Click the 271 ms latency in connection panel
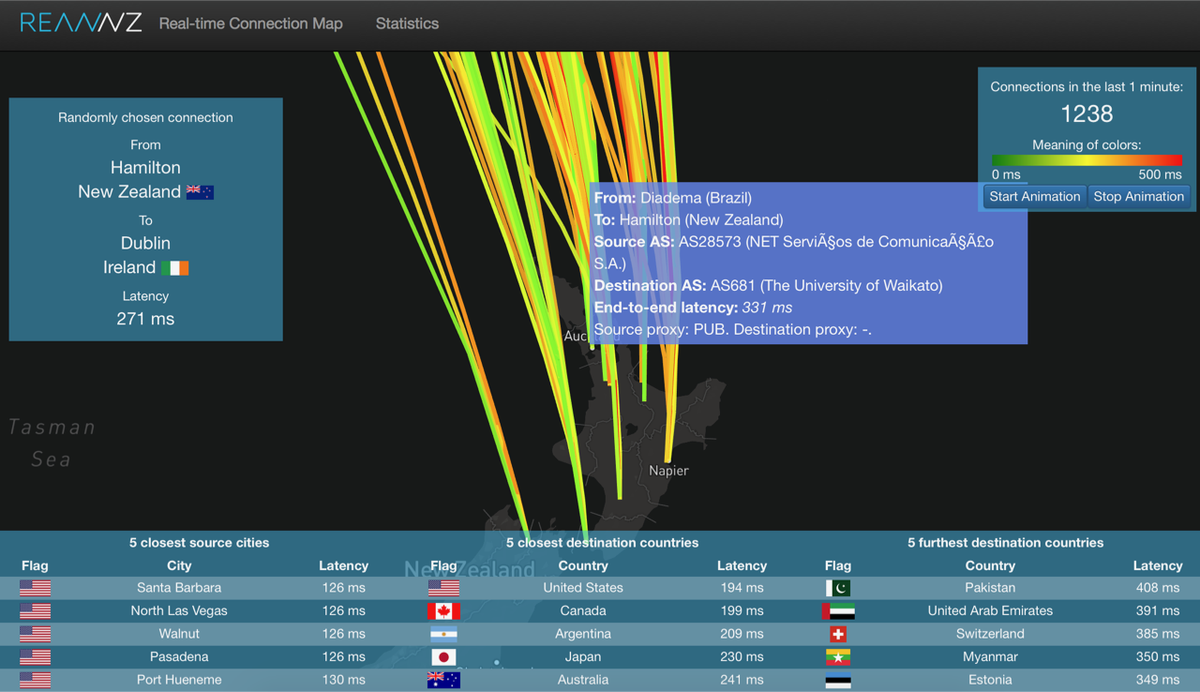 pyautogui.click(x=146, y=319)
